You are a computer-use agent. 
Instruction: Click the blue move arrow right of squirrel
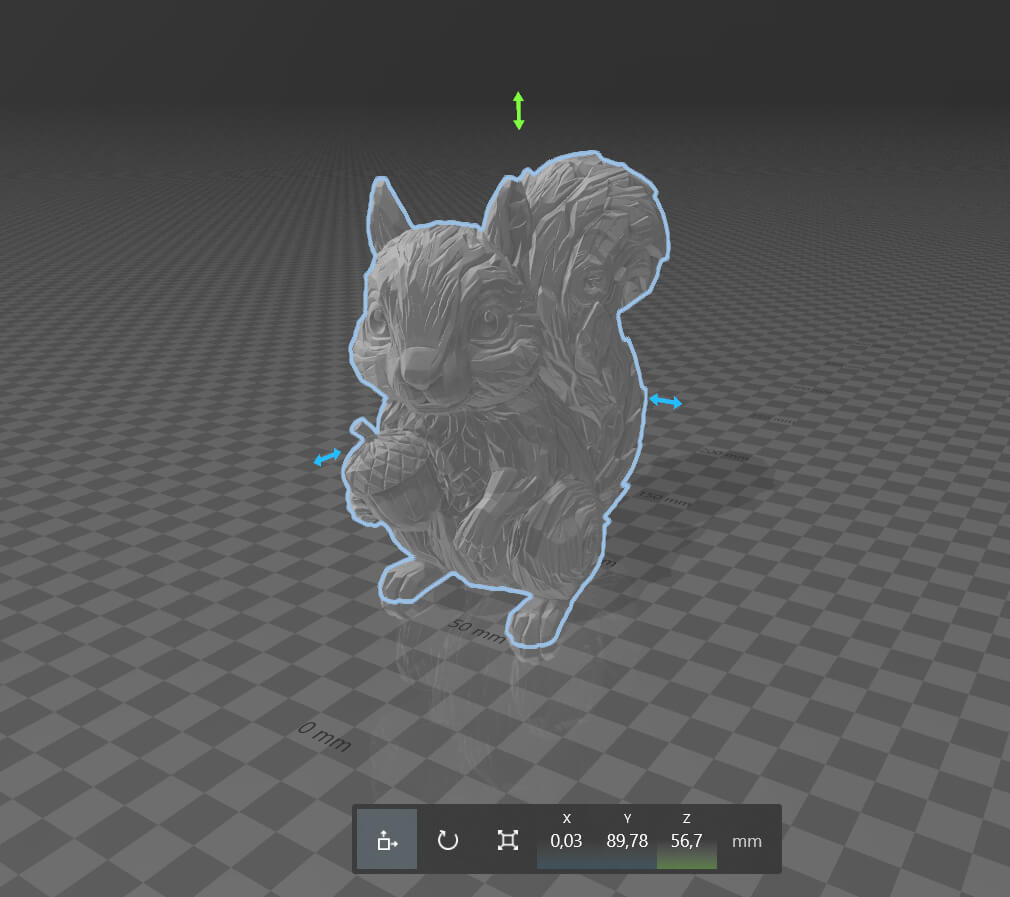665,402
